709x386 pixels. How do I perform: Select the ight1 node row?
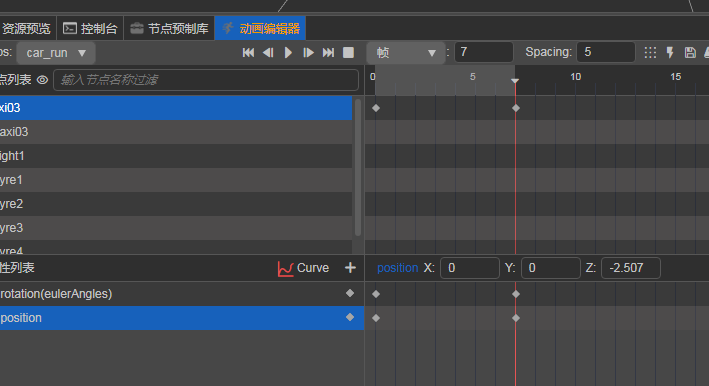pos(176,156)
